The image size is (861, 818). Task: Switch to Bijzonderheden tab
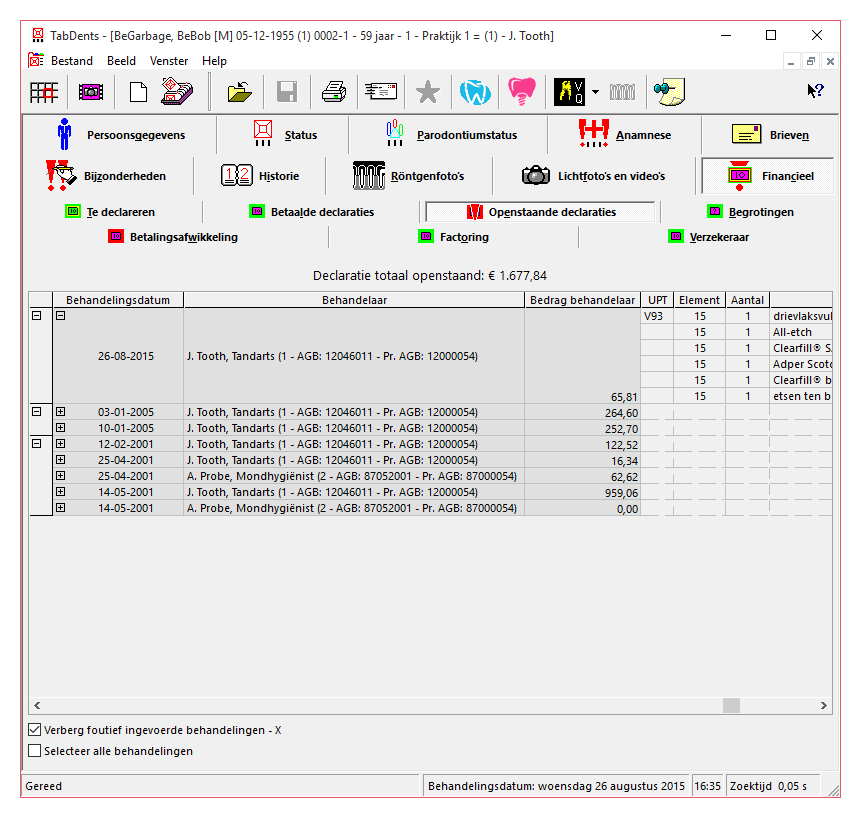tap(108, 176)
